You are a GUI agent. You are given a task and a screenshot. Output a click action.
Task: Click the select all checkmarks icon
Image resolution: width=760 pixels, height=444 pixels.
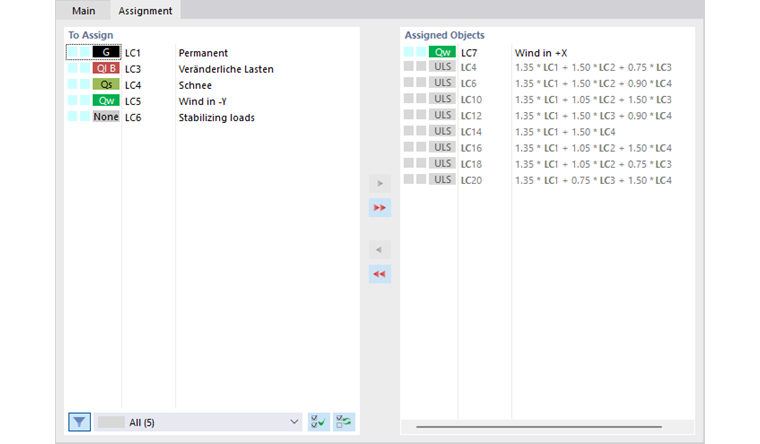319,422
